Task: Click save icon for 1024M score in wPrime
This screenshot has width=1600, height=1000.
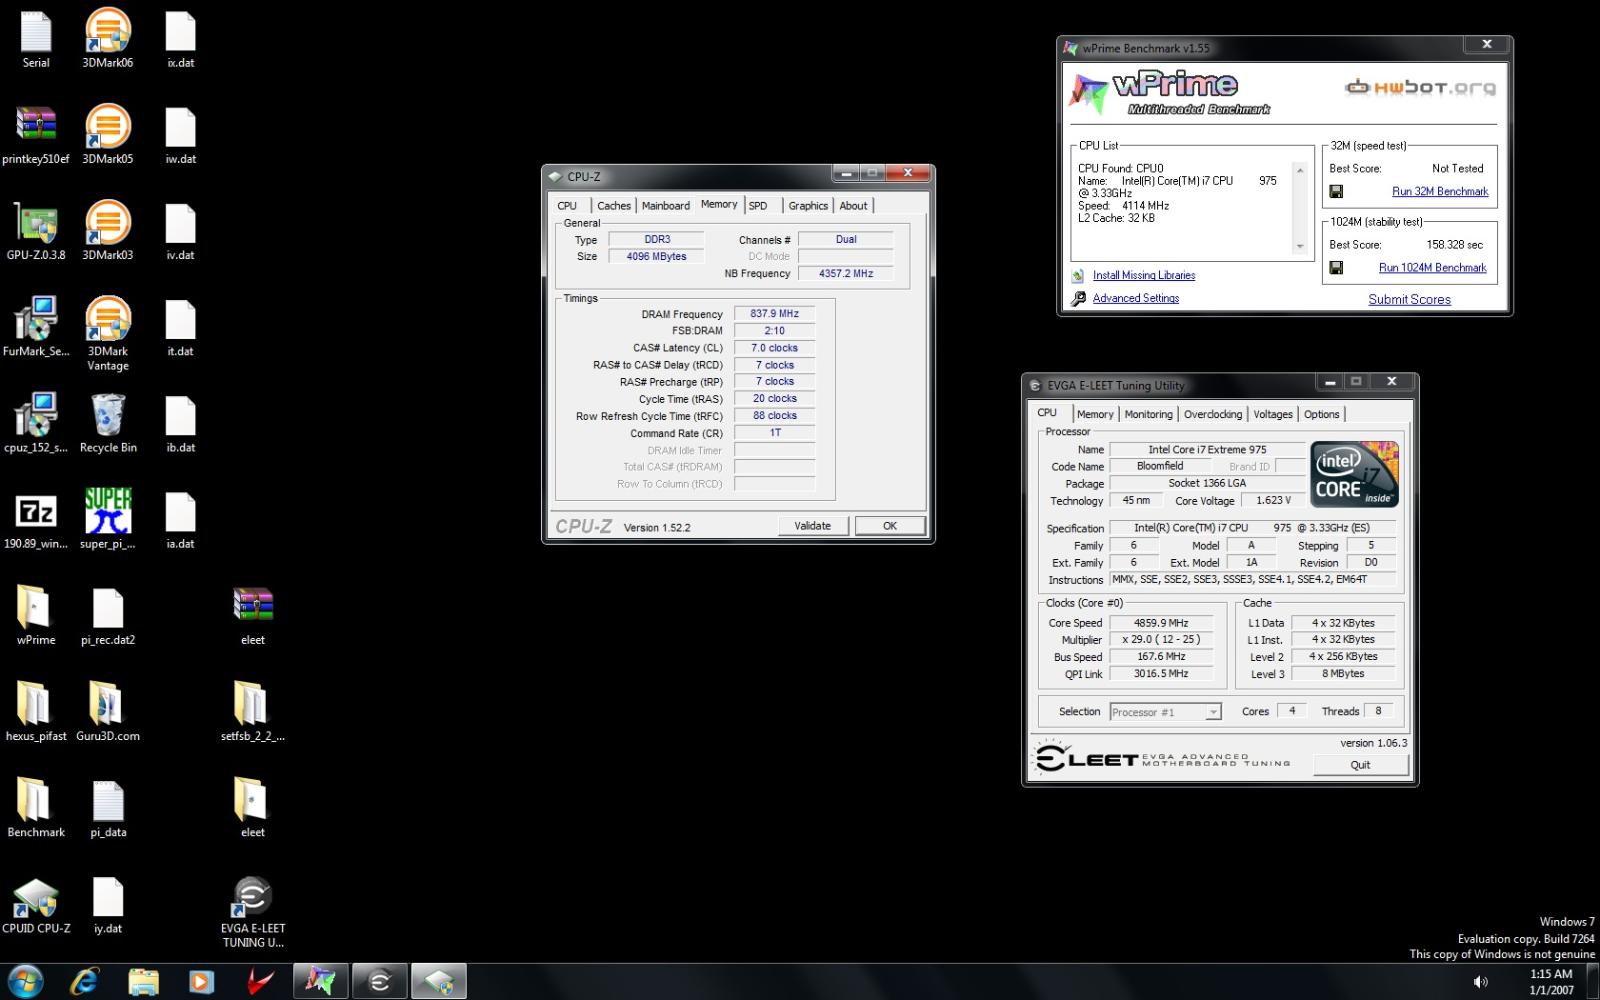Action: (x=1336, y=268)
